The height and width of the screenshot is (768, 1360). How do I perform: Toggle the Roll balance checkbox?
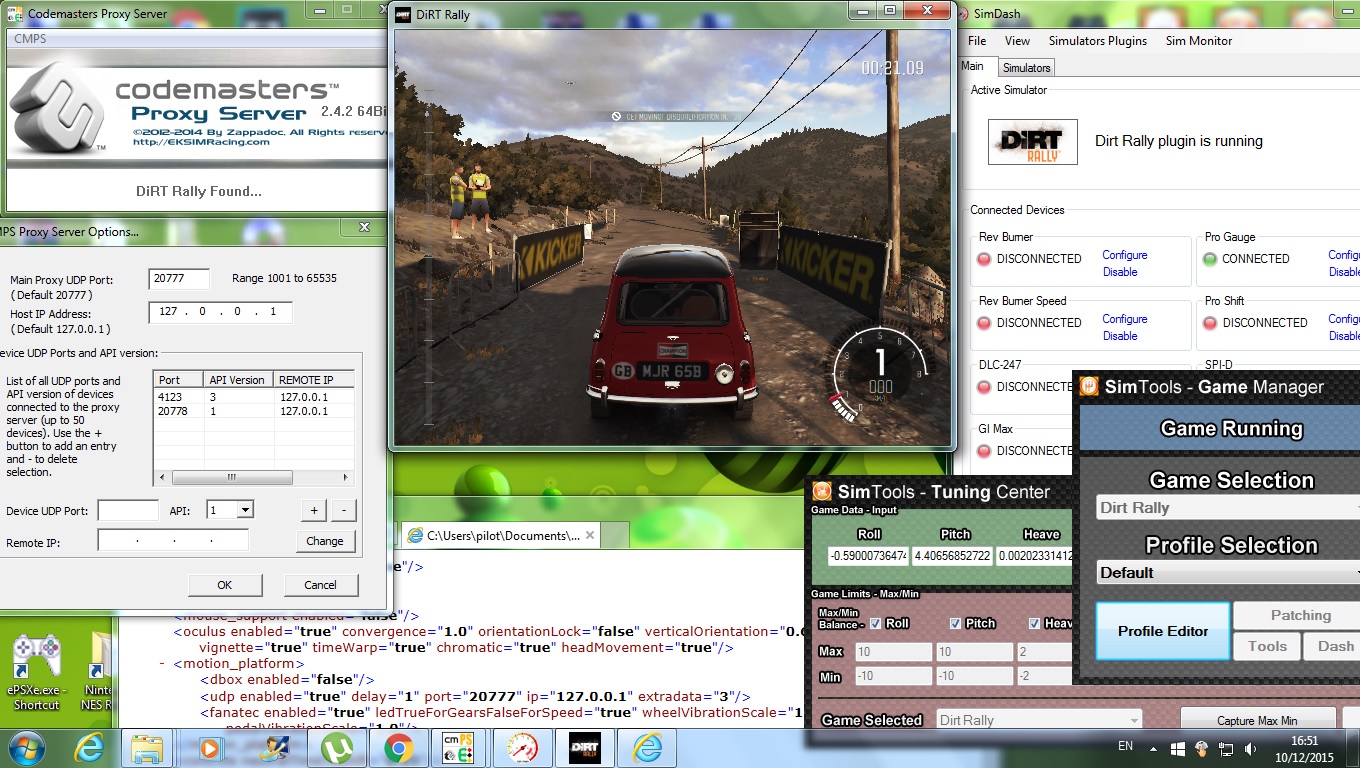(x=876, y=623)
